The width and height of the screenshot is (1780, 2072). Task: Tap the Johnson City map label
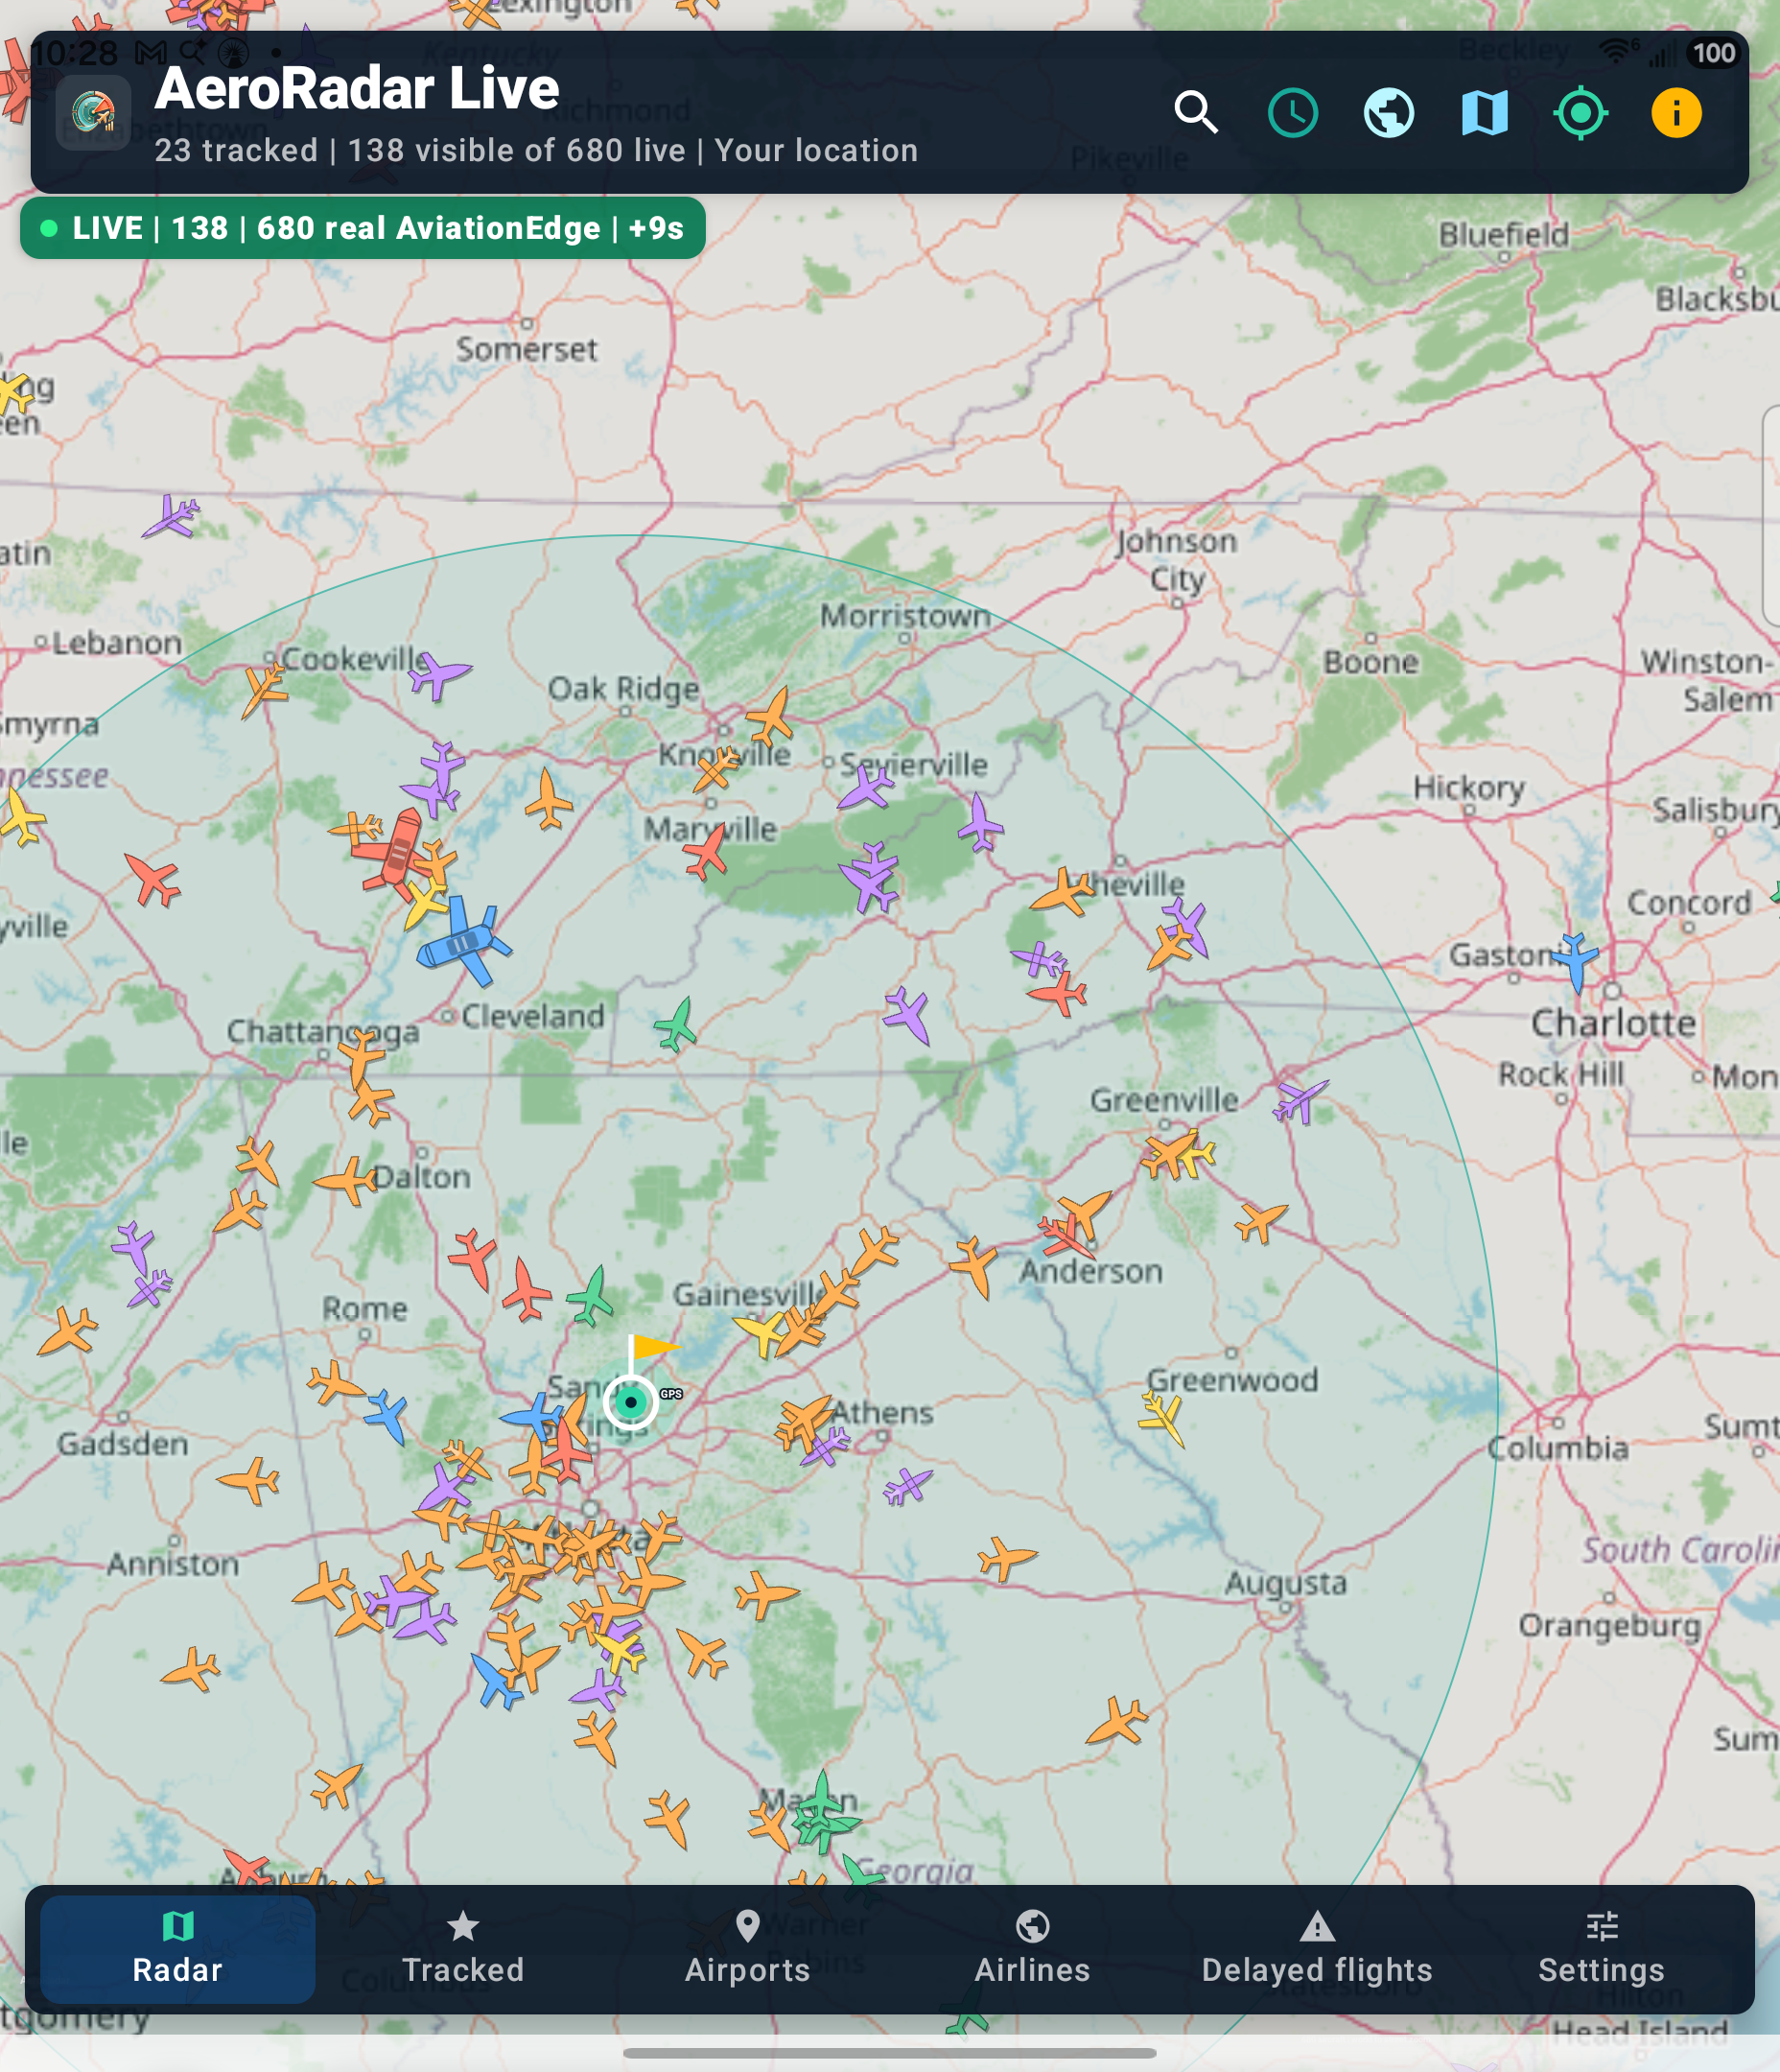click(x=1177, y=560)
